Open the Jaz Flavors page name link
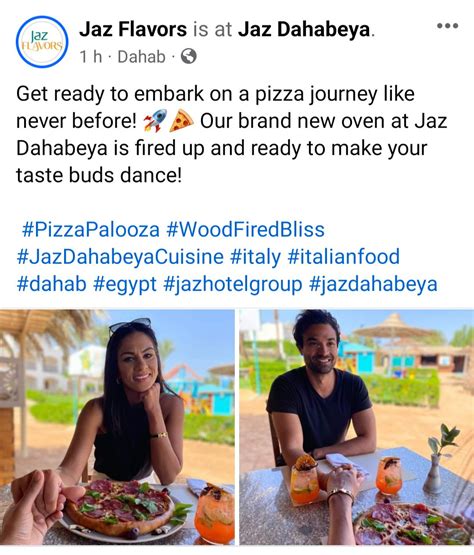 point(133,29)
